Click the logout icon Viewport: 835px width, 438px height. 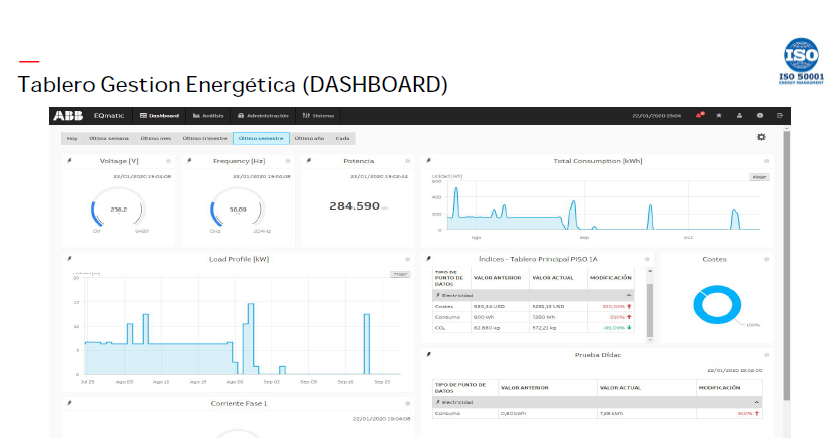[x=780, y=115]
